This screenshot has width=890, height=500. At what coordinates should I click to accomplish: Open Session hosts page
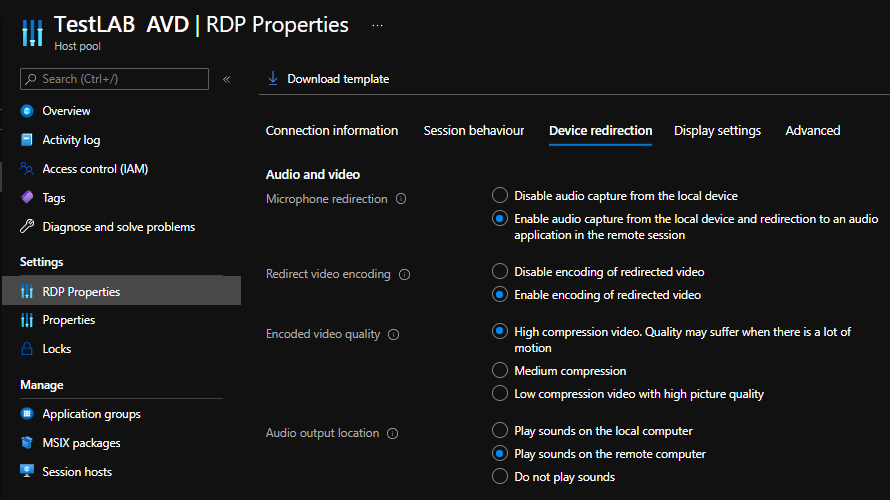[77, 472]
